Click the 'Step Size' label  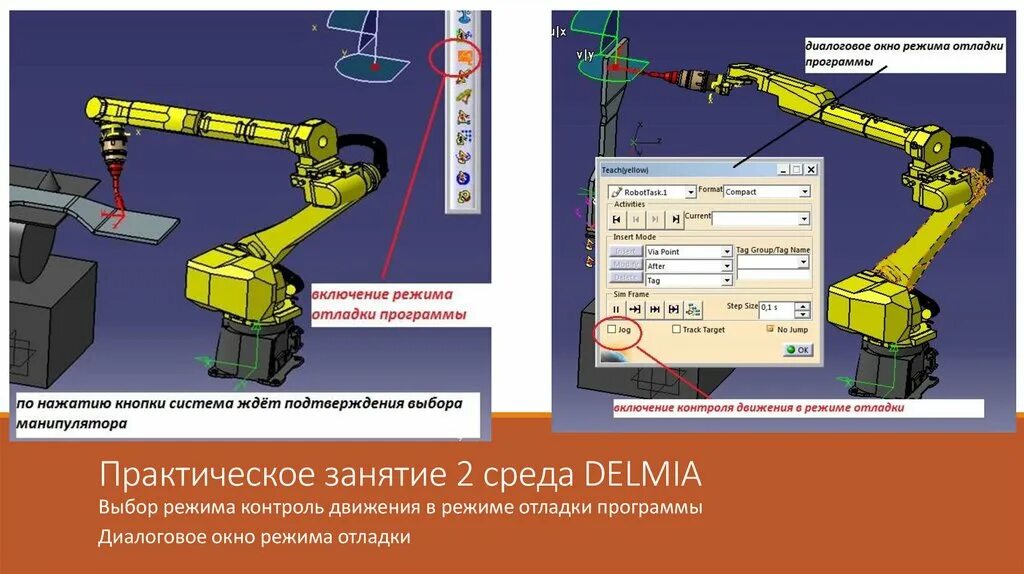pos(742,306)
